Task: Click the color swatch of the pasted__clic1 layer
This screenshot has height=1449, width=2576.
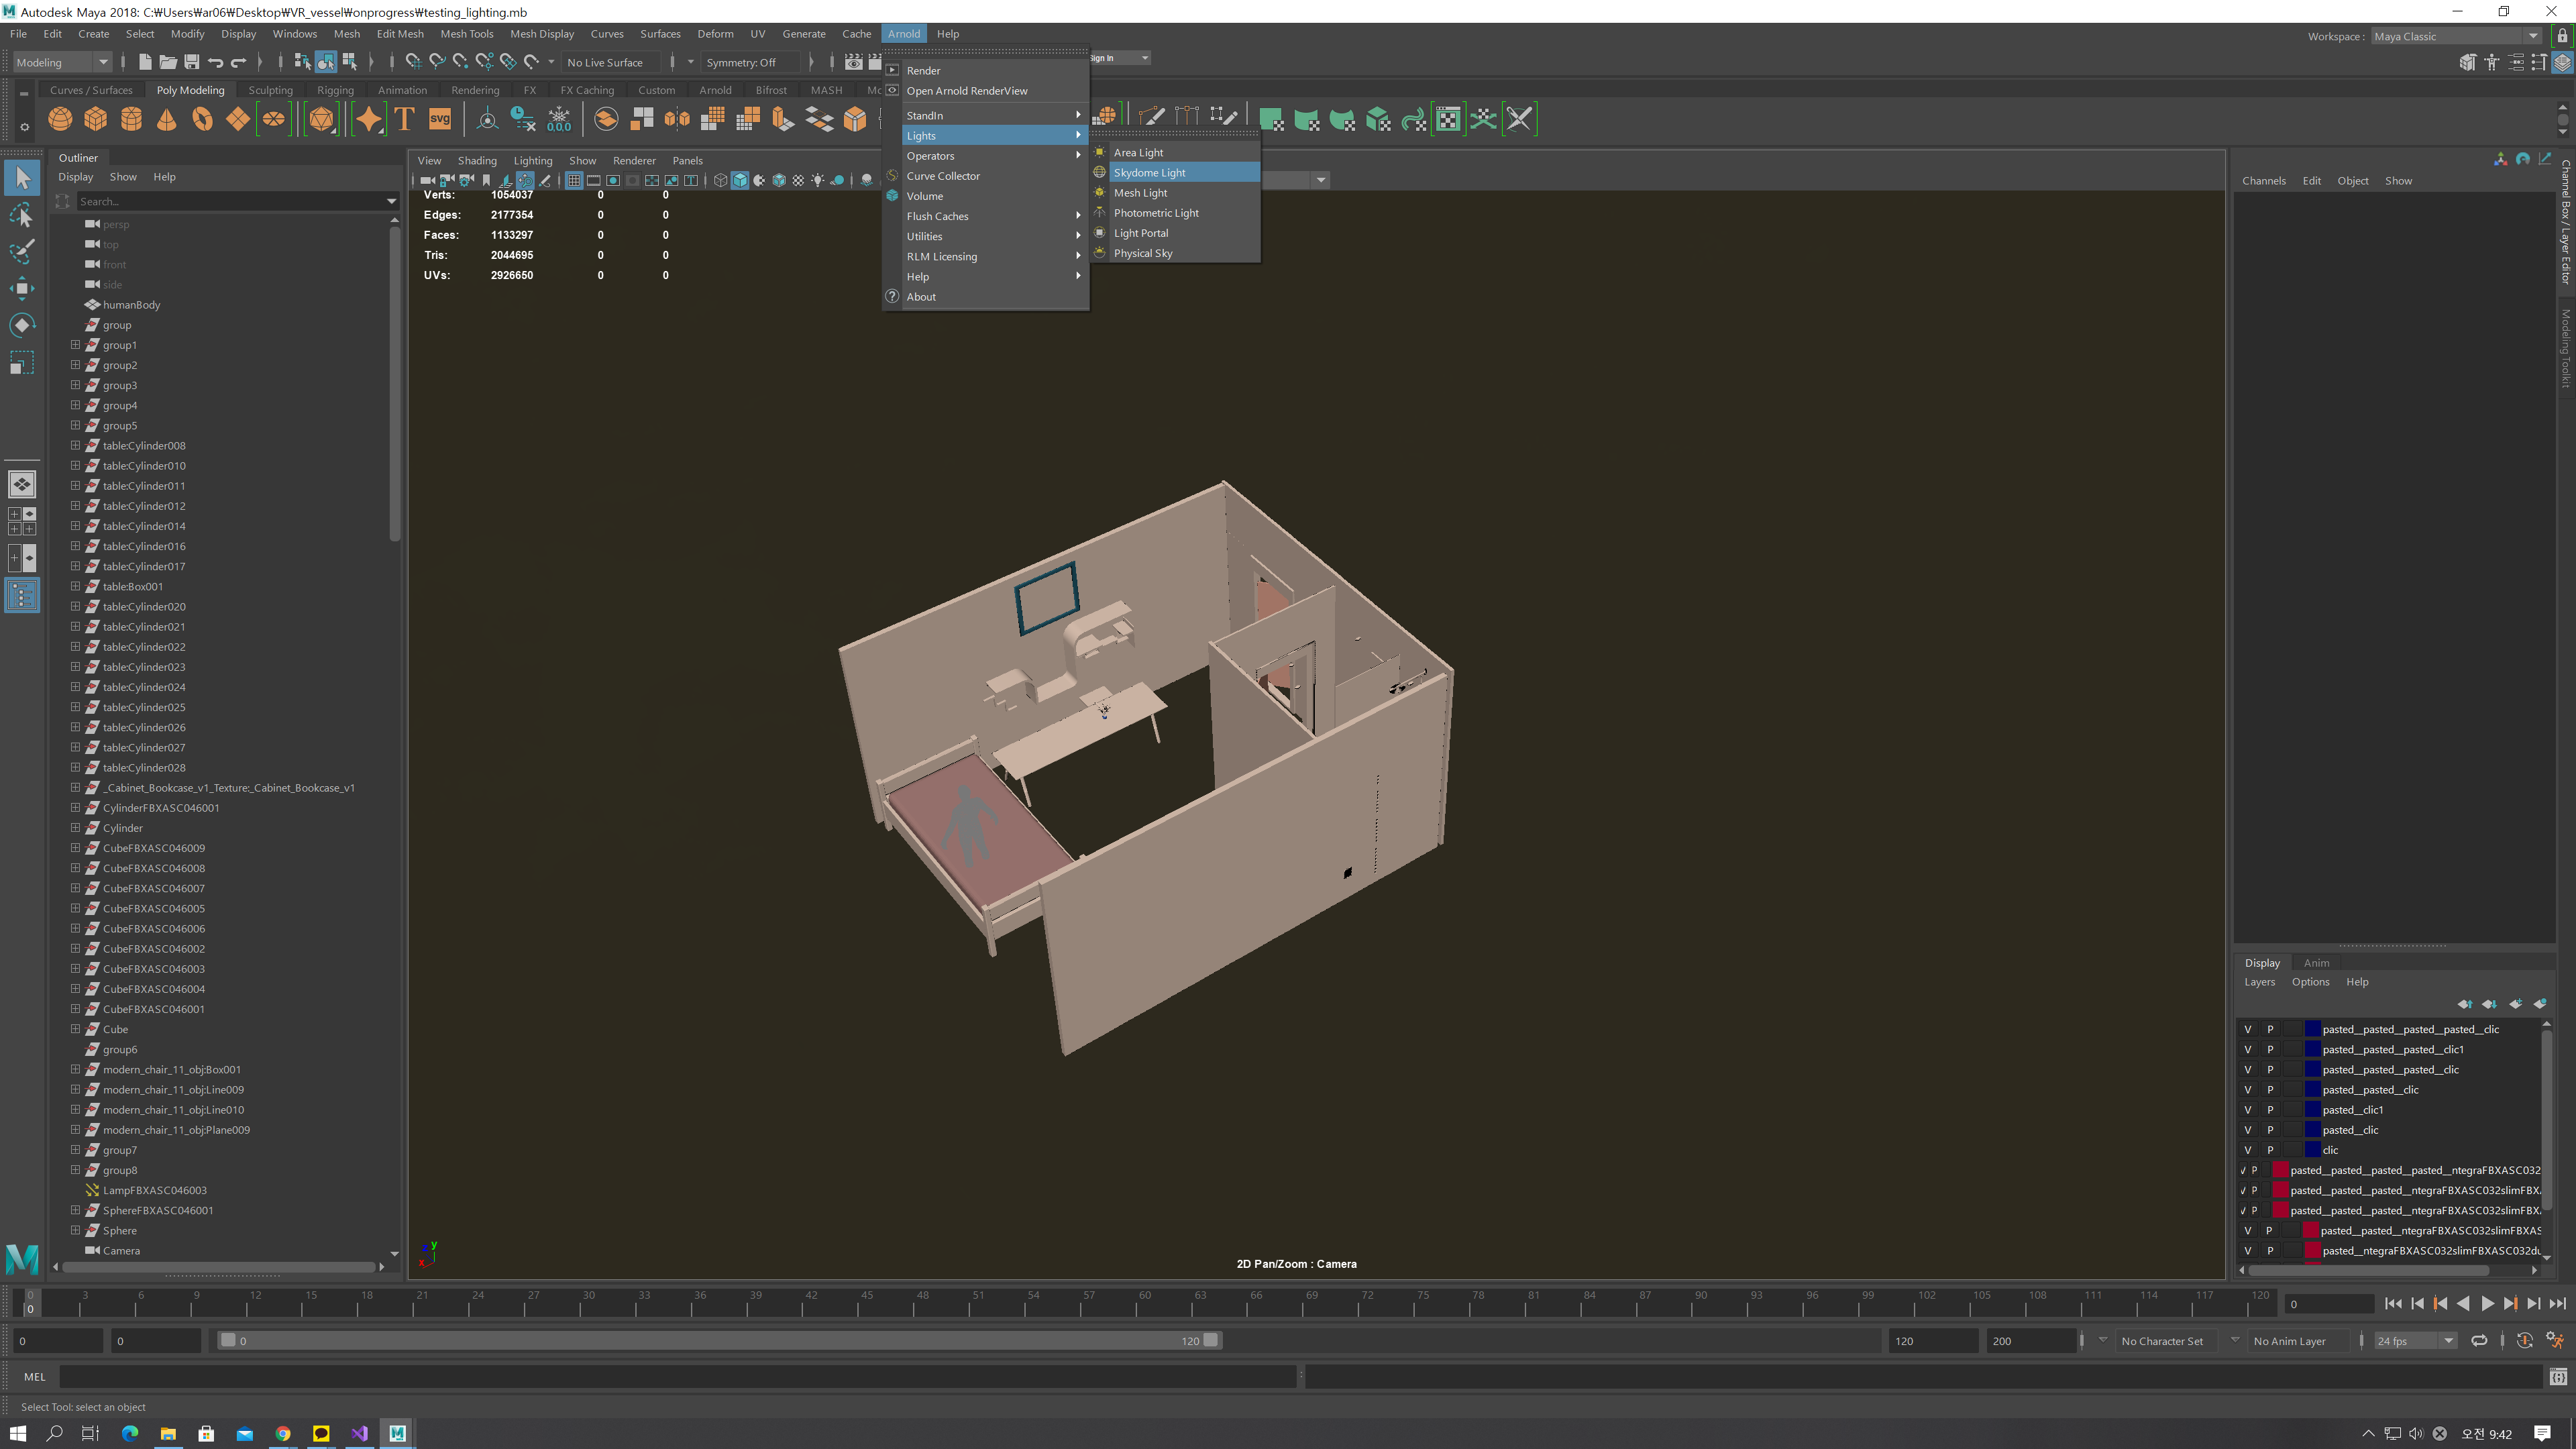Action: (x=2313, y=1109)
